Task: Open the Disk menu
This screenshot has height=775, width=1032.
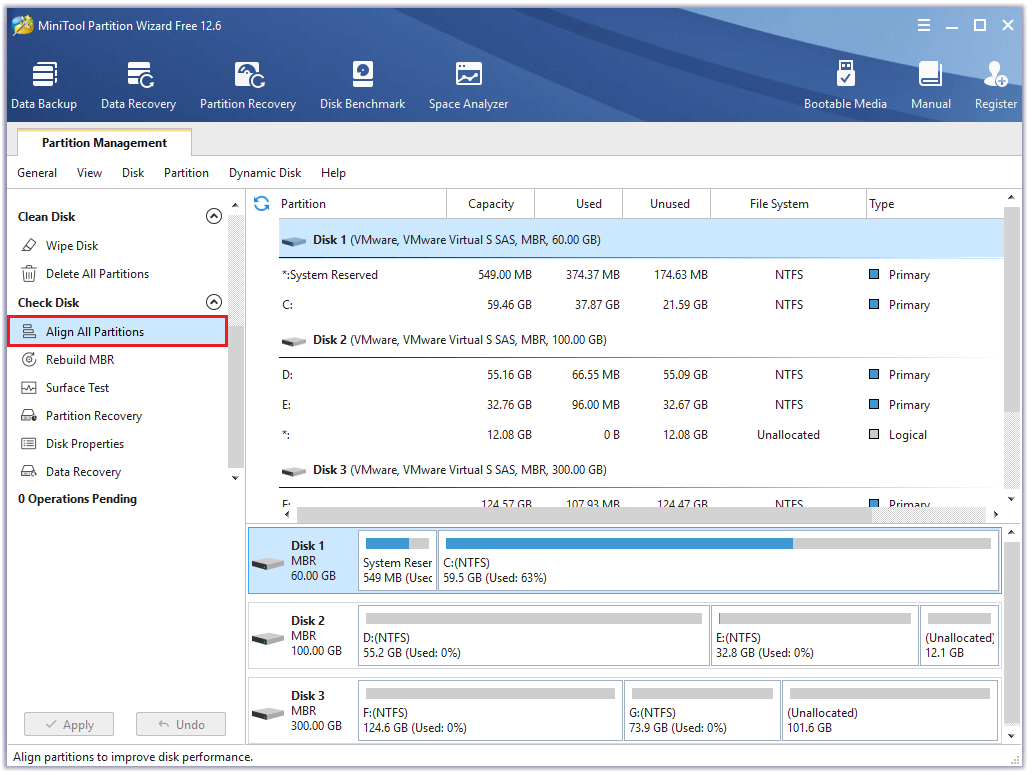Action: [x=133, y=173]
